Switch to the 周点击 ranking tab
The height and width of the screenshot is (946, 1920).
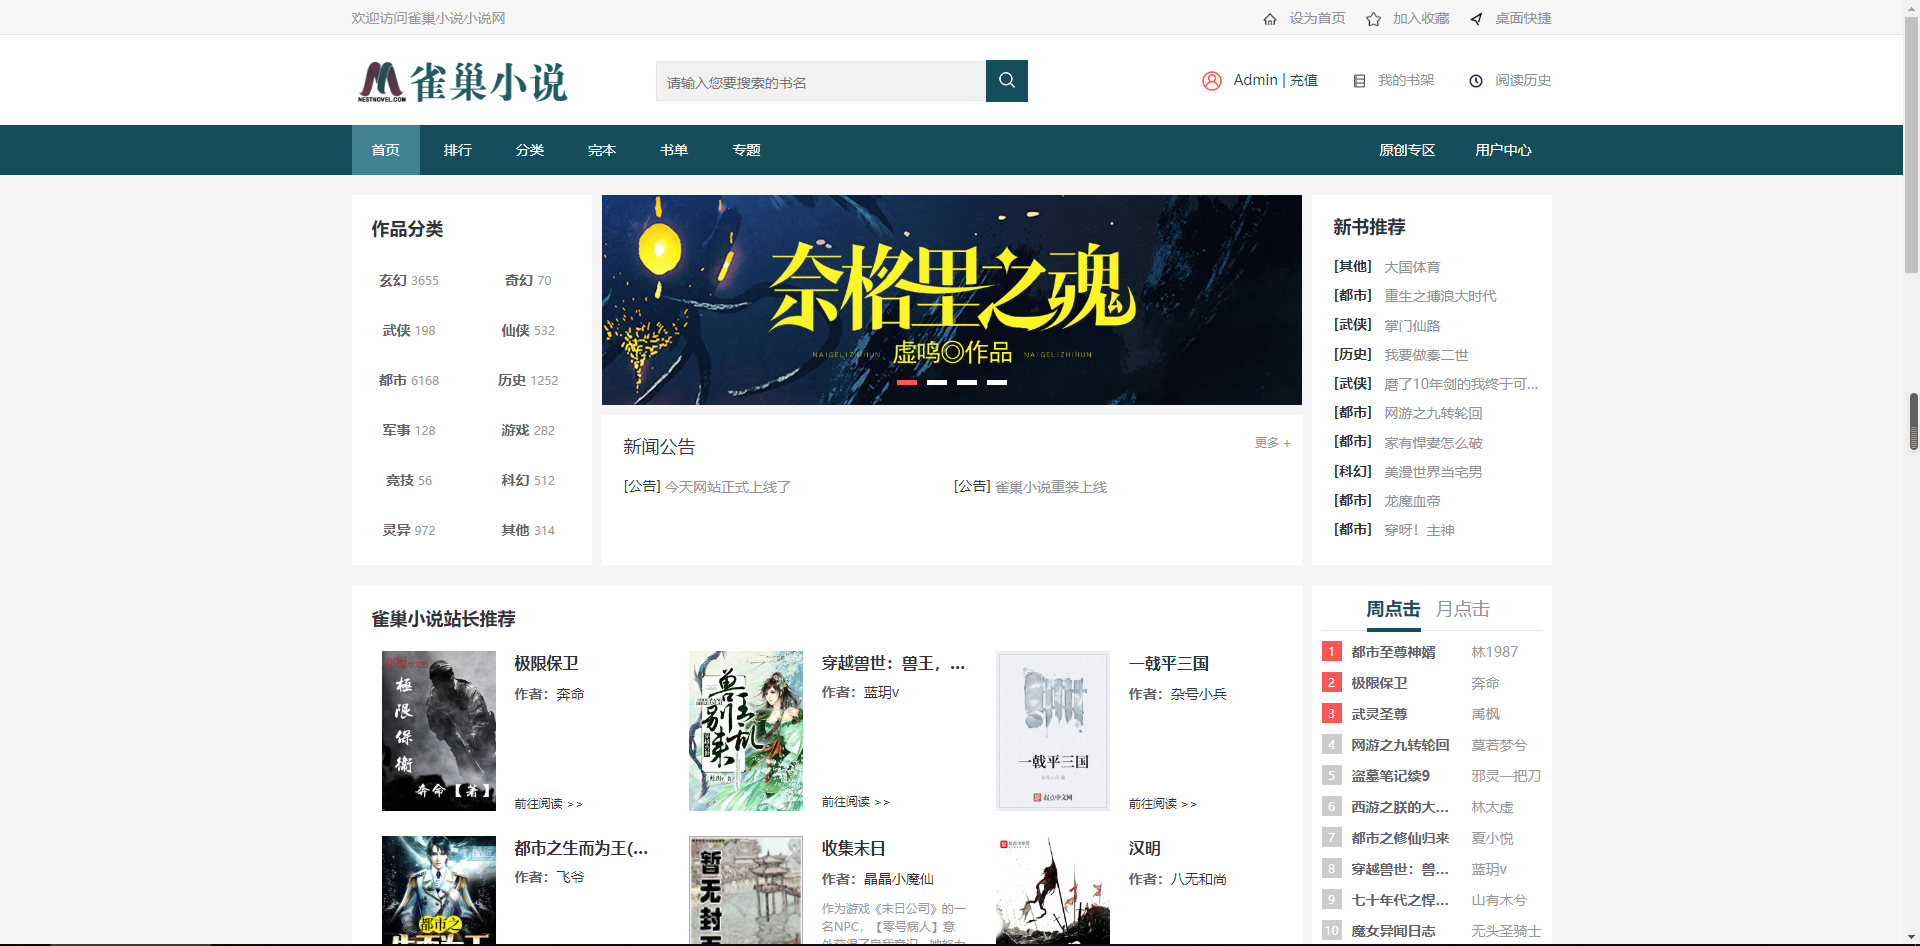tap(1393, 609)
